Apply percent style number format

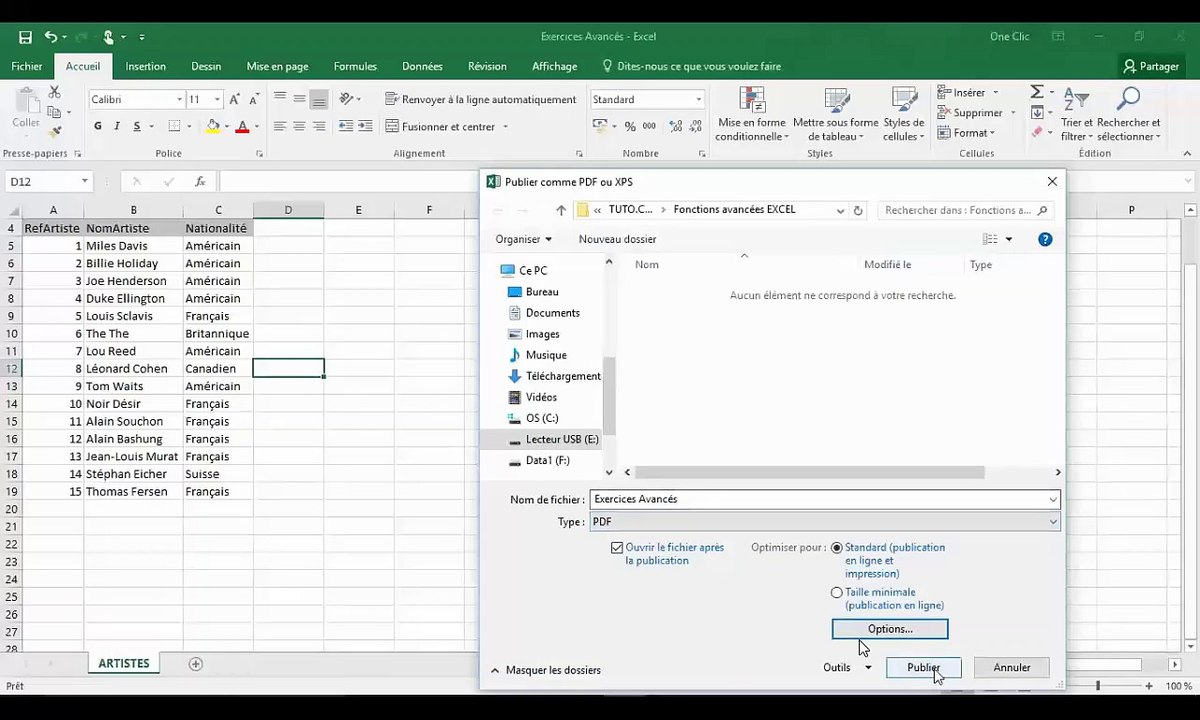pyautogui.click(x=630, y=127)
